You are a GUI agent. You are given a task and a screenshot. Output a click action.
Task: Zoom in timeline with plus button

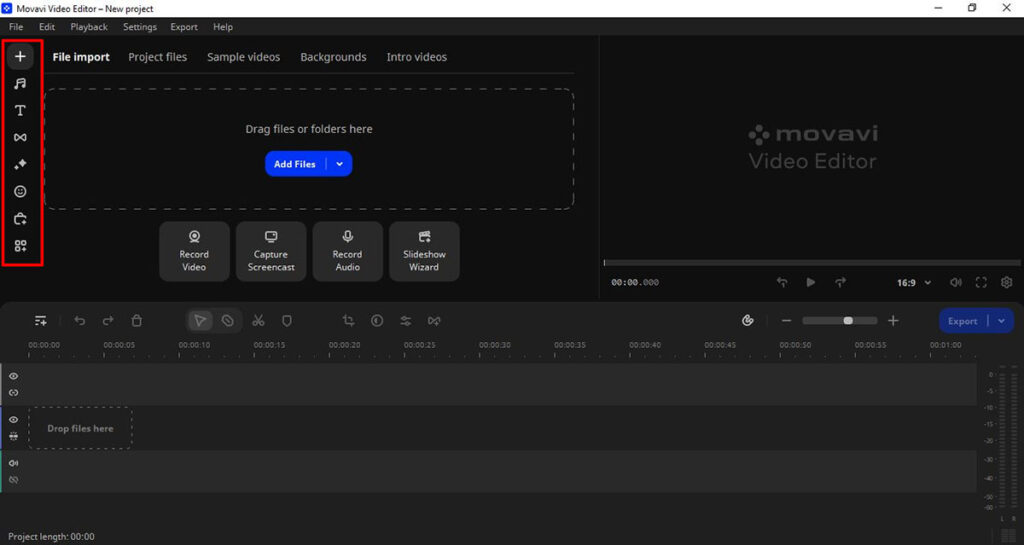[893, 320]
